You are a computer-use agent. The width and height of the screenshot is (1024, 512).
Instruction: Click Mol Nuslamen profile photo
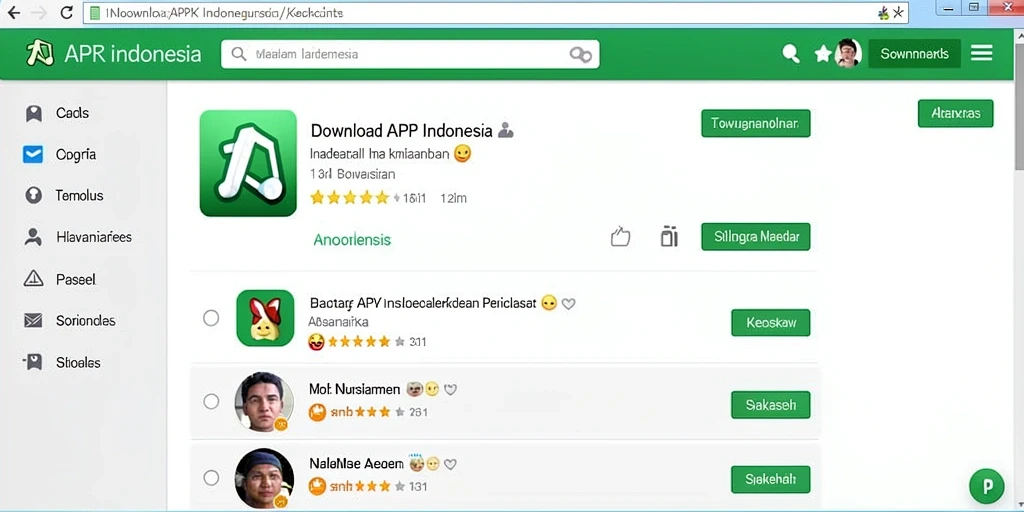coord(264,402)
